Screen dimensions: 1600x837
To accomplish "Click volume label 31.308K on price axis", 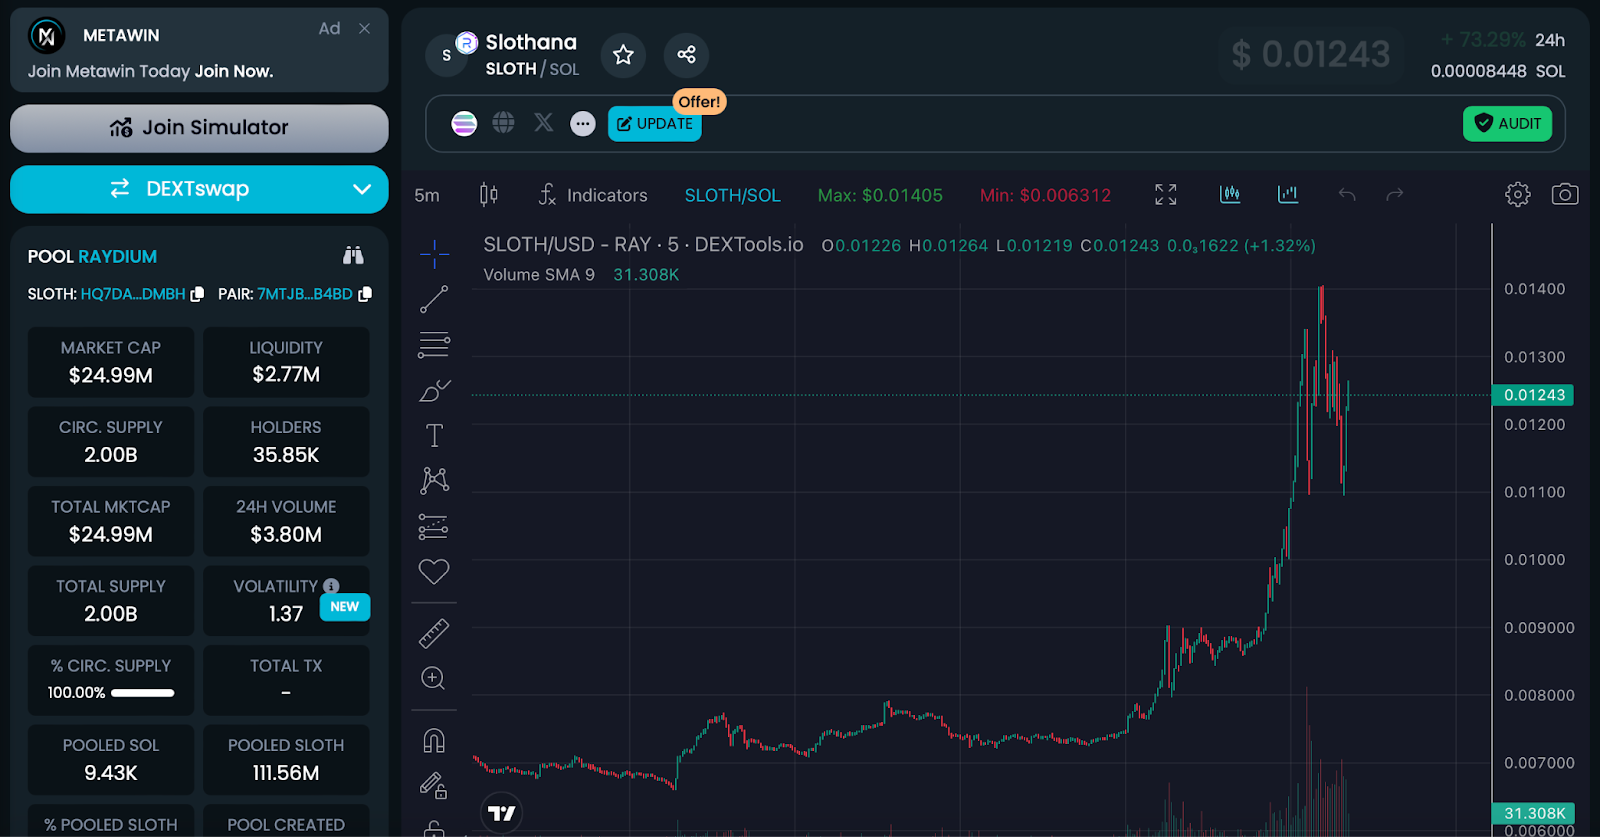I will 1533,813.
